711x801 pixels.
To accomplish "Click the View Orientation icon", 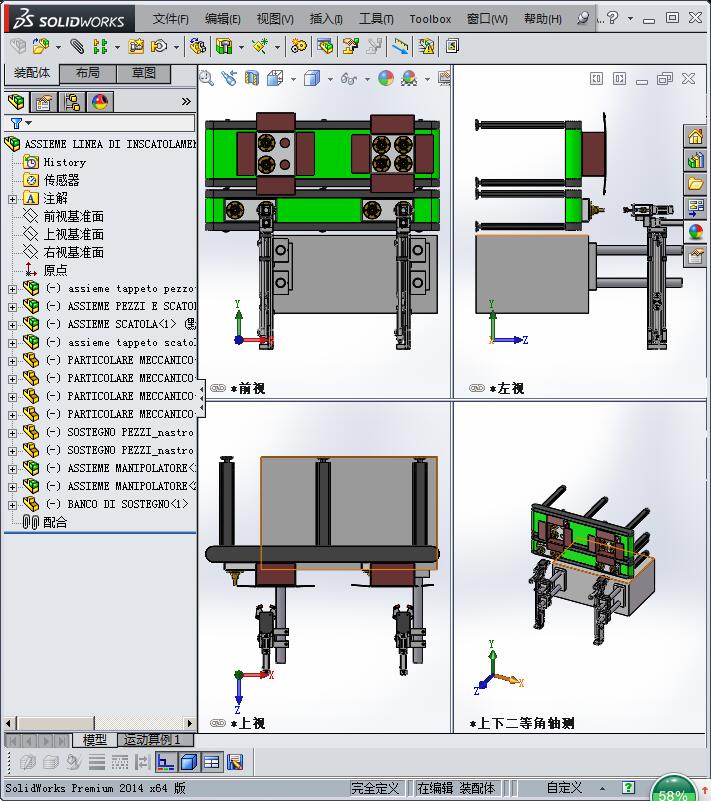I will point(275,78).
